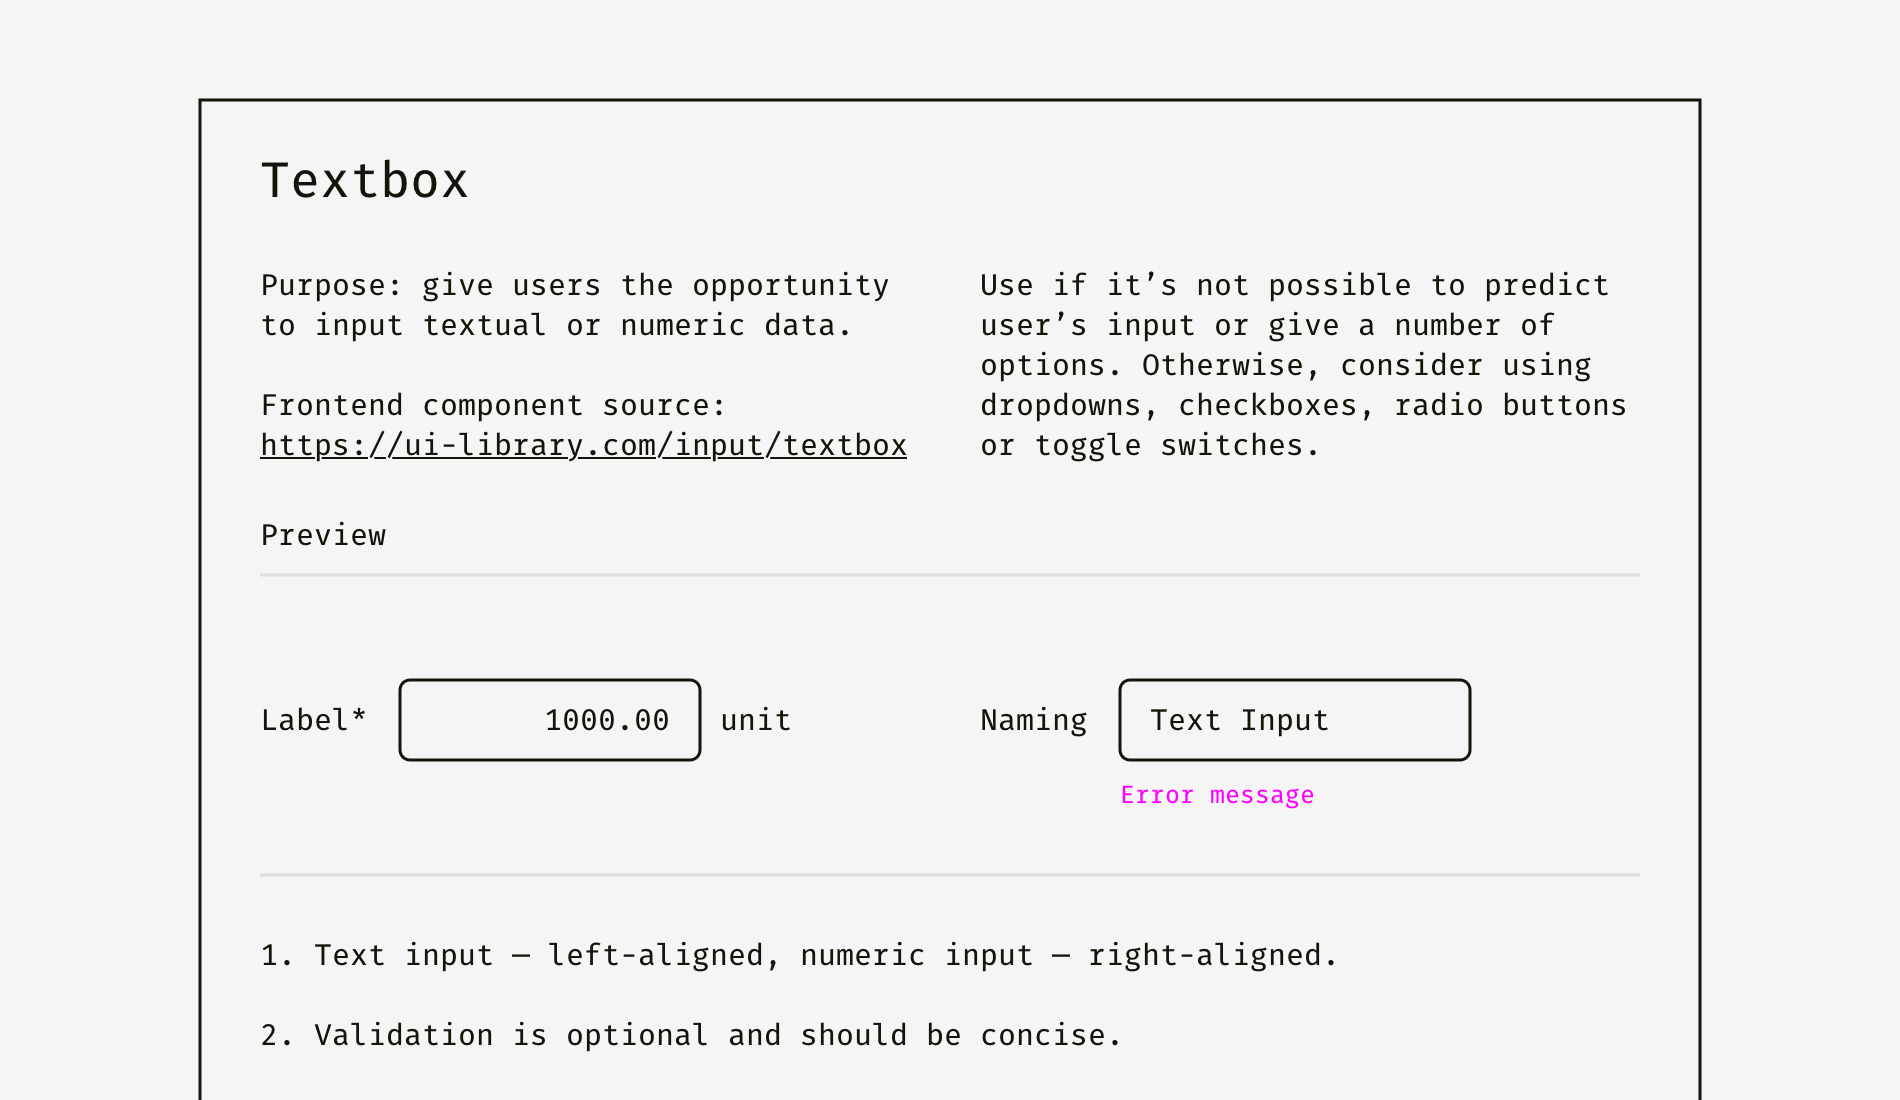Click the pink Error message text
This screenshot has width=1900, height=1100.
[1218, 796]
